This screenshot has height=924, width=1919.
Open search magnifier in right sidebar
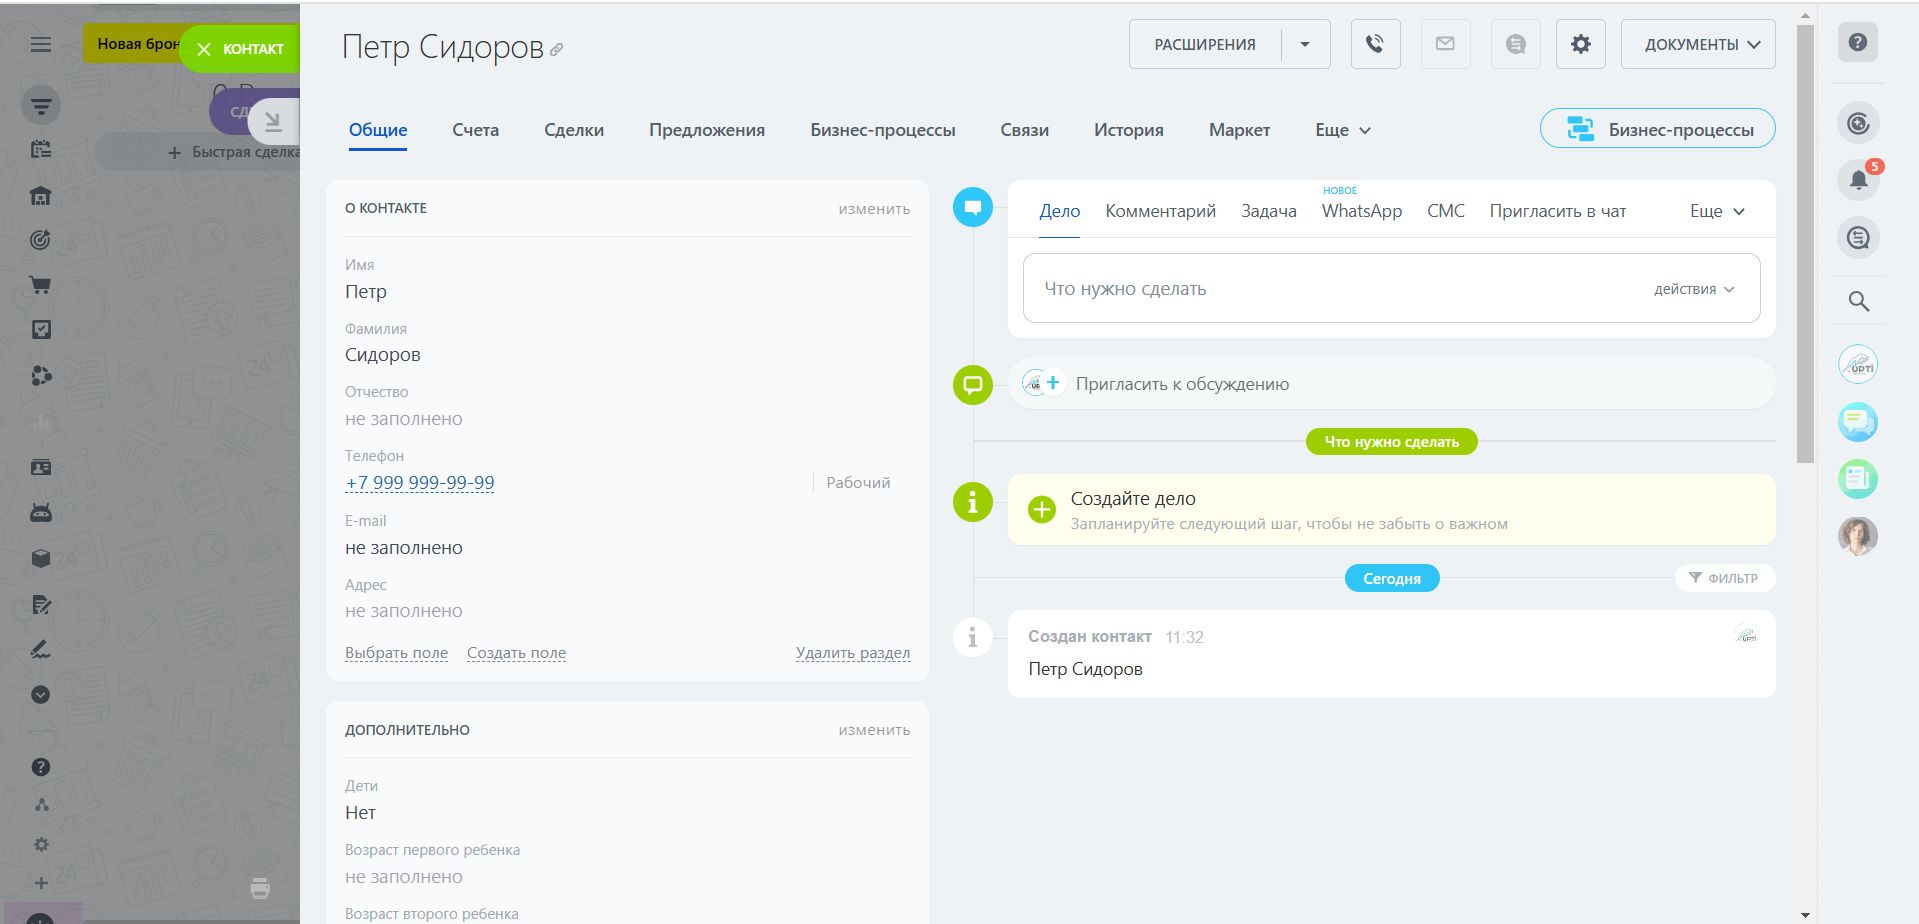tap(1858, 301)
